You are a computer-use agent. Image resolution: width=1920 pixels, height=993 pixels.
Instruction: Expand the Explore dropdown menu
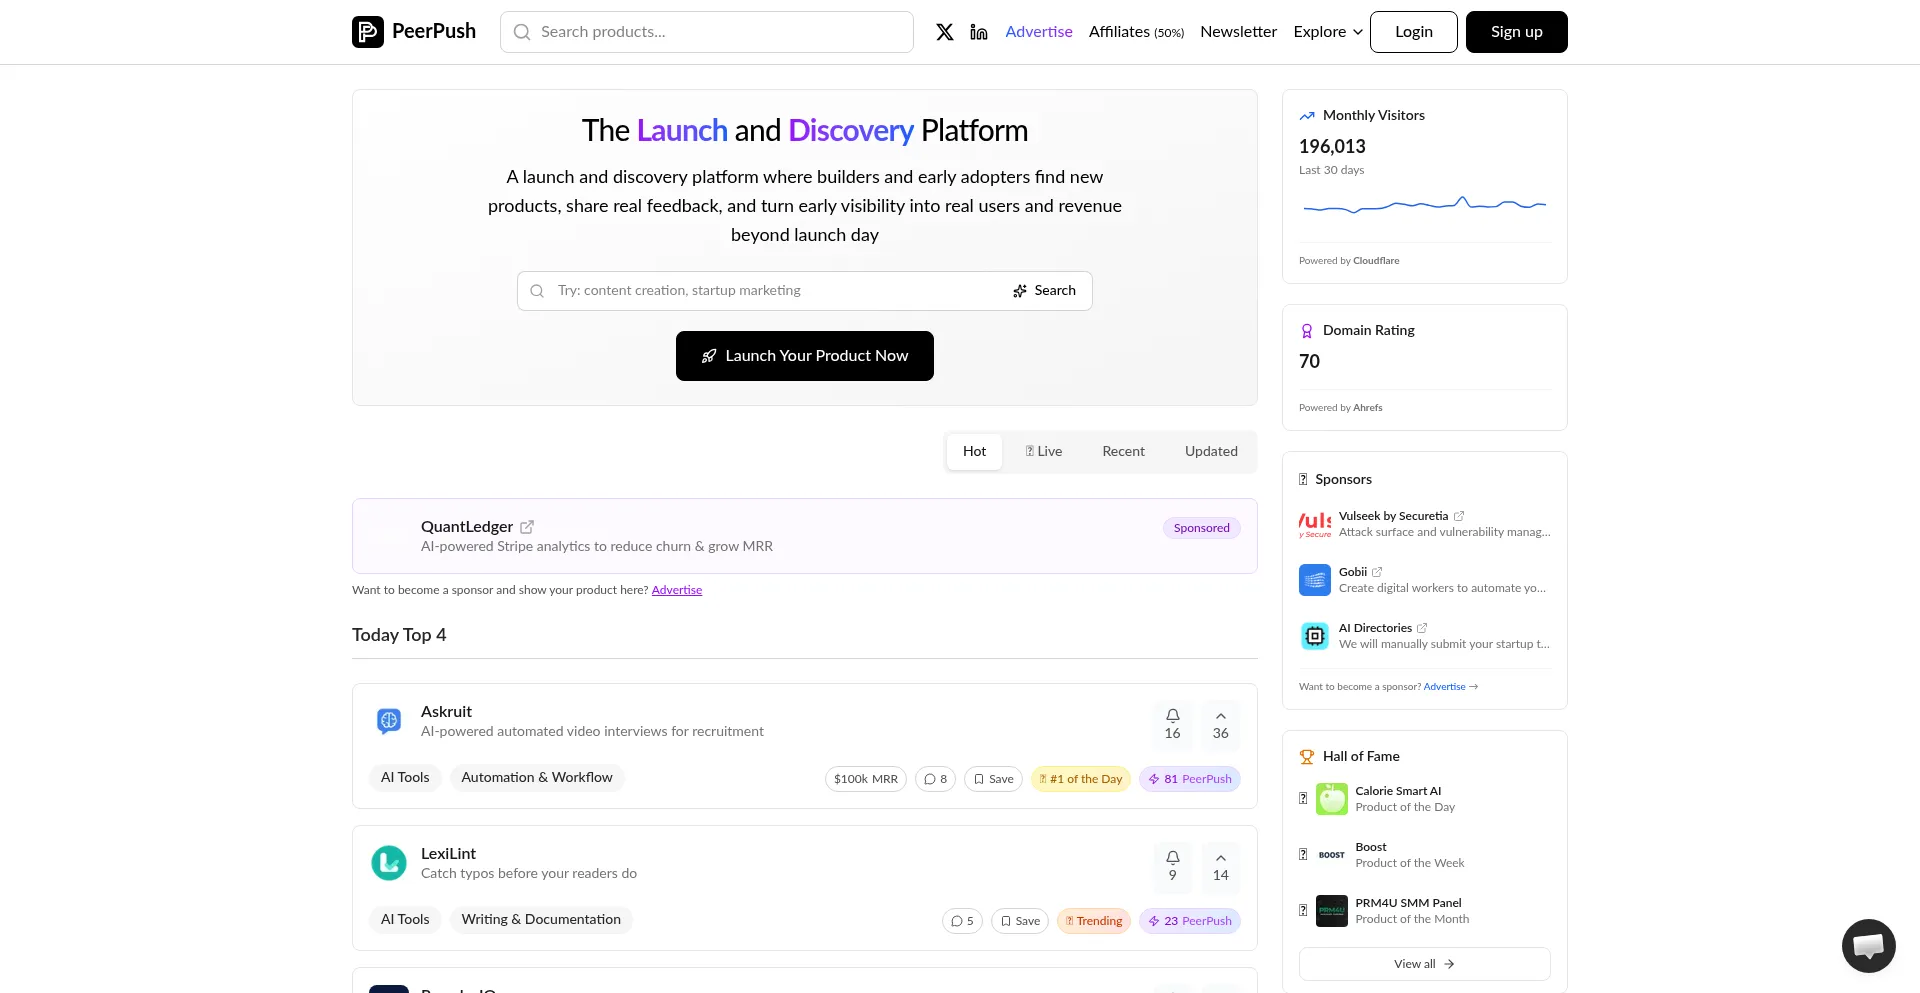(x=1328, y=32)
